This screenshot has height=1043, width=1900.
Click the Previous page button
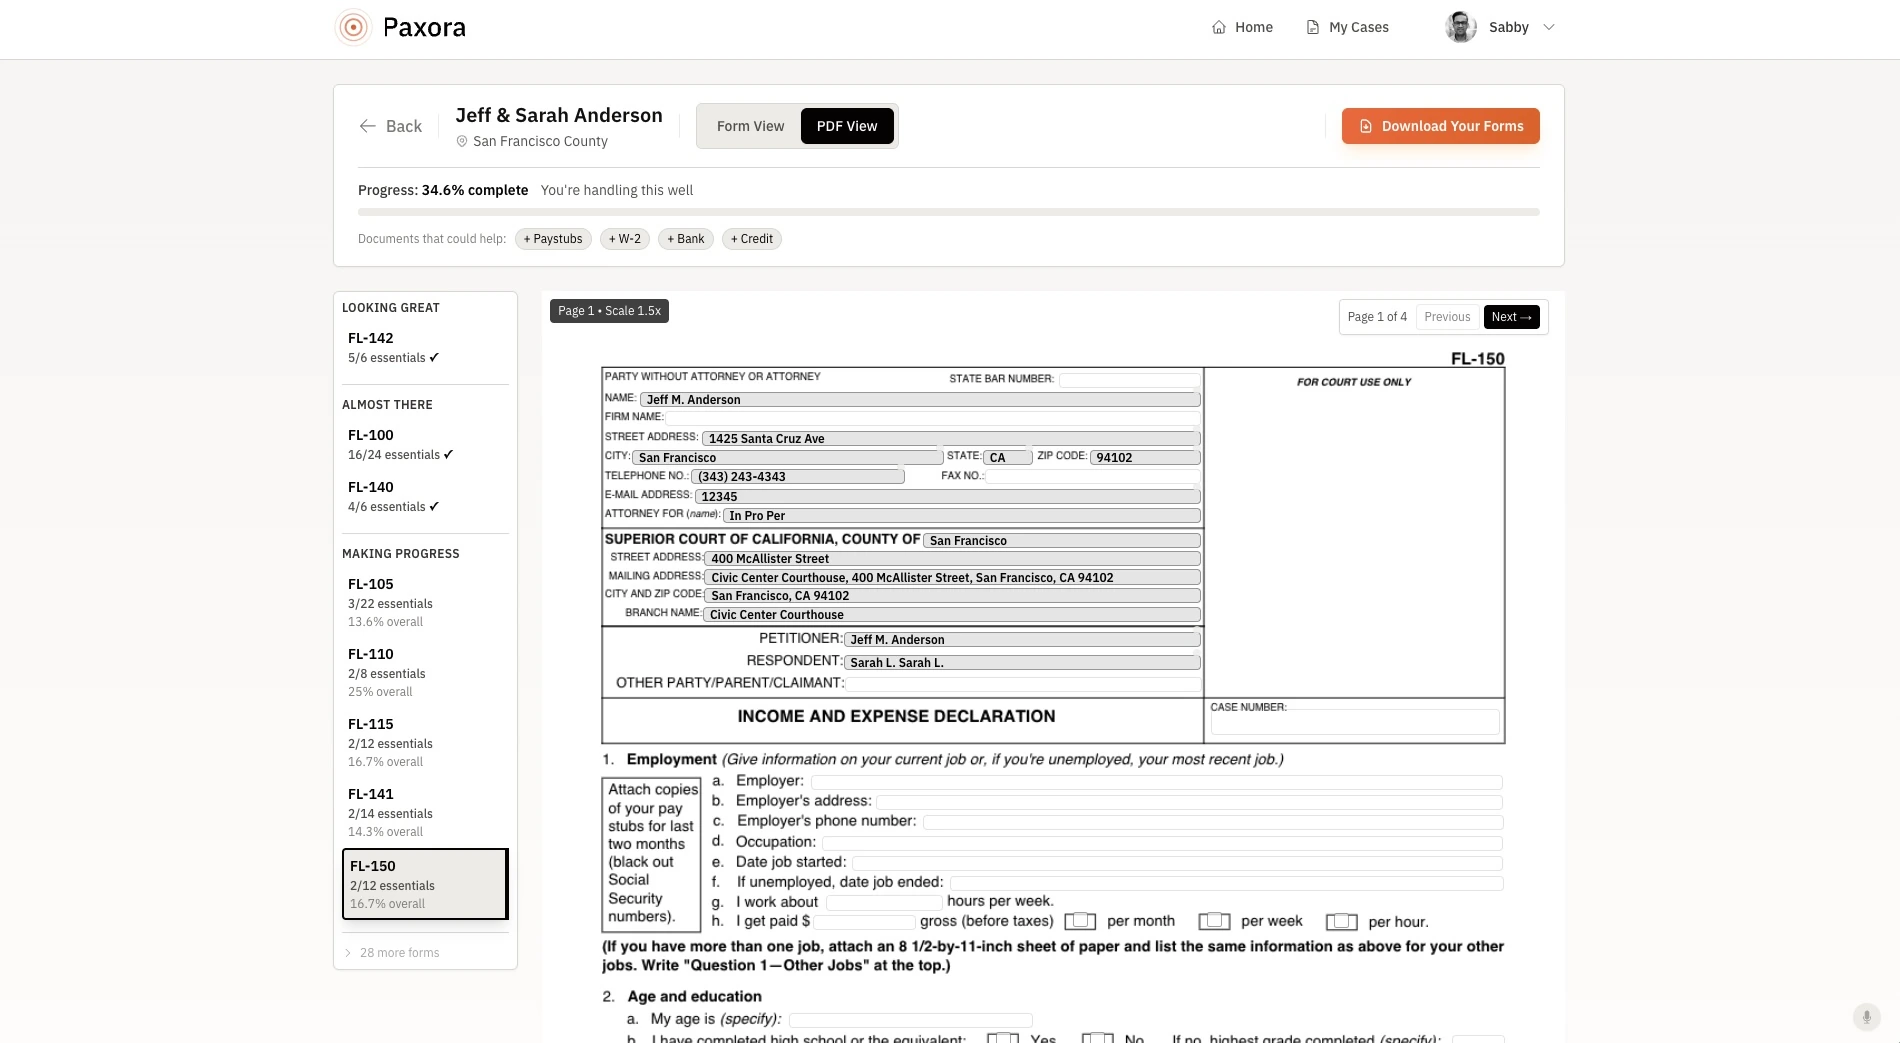[1447, 317]
